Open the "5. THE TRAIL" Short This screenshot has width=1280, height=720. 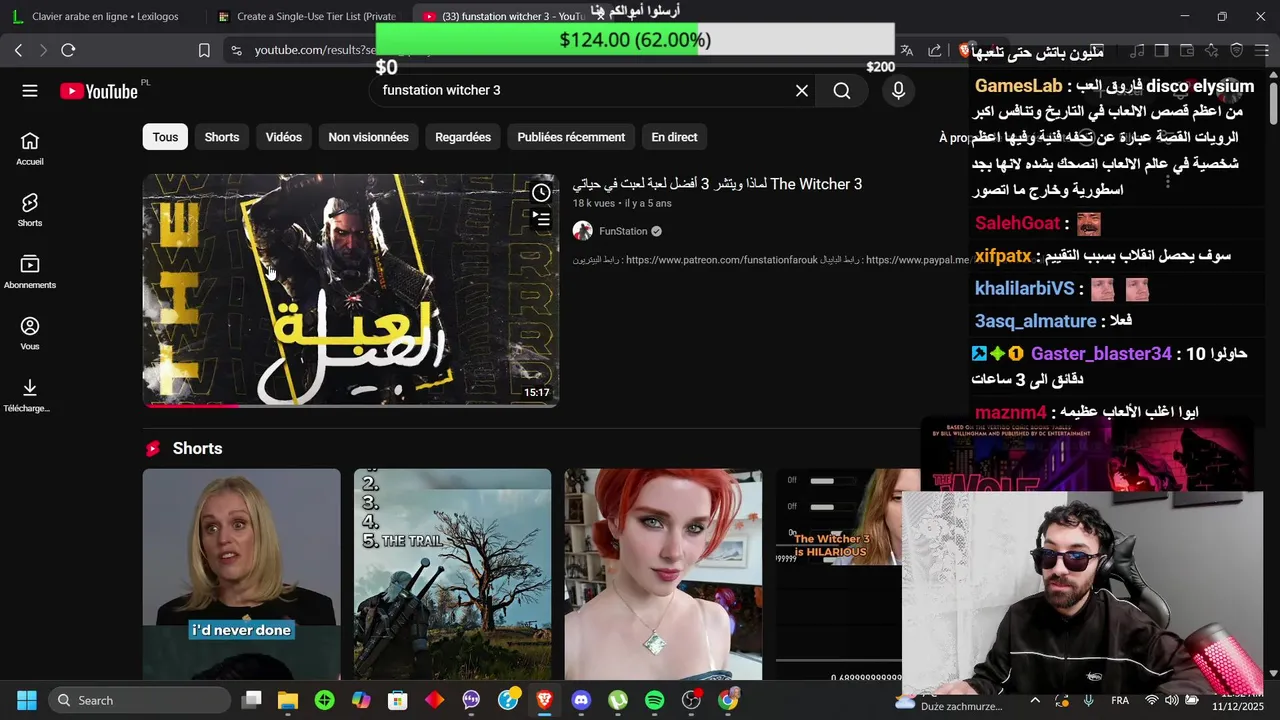tap(452, 574)
